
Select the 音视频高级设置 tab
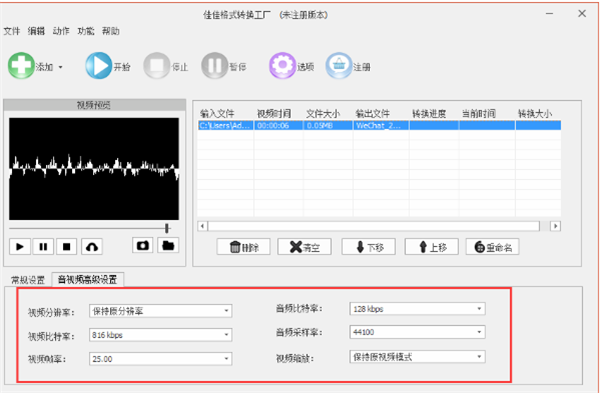click(88, 279)
